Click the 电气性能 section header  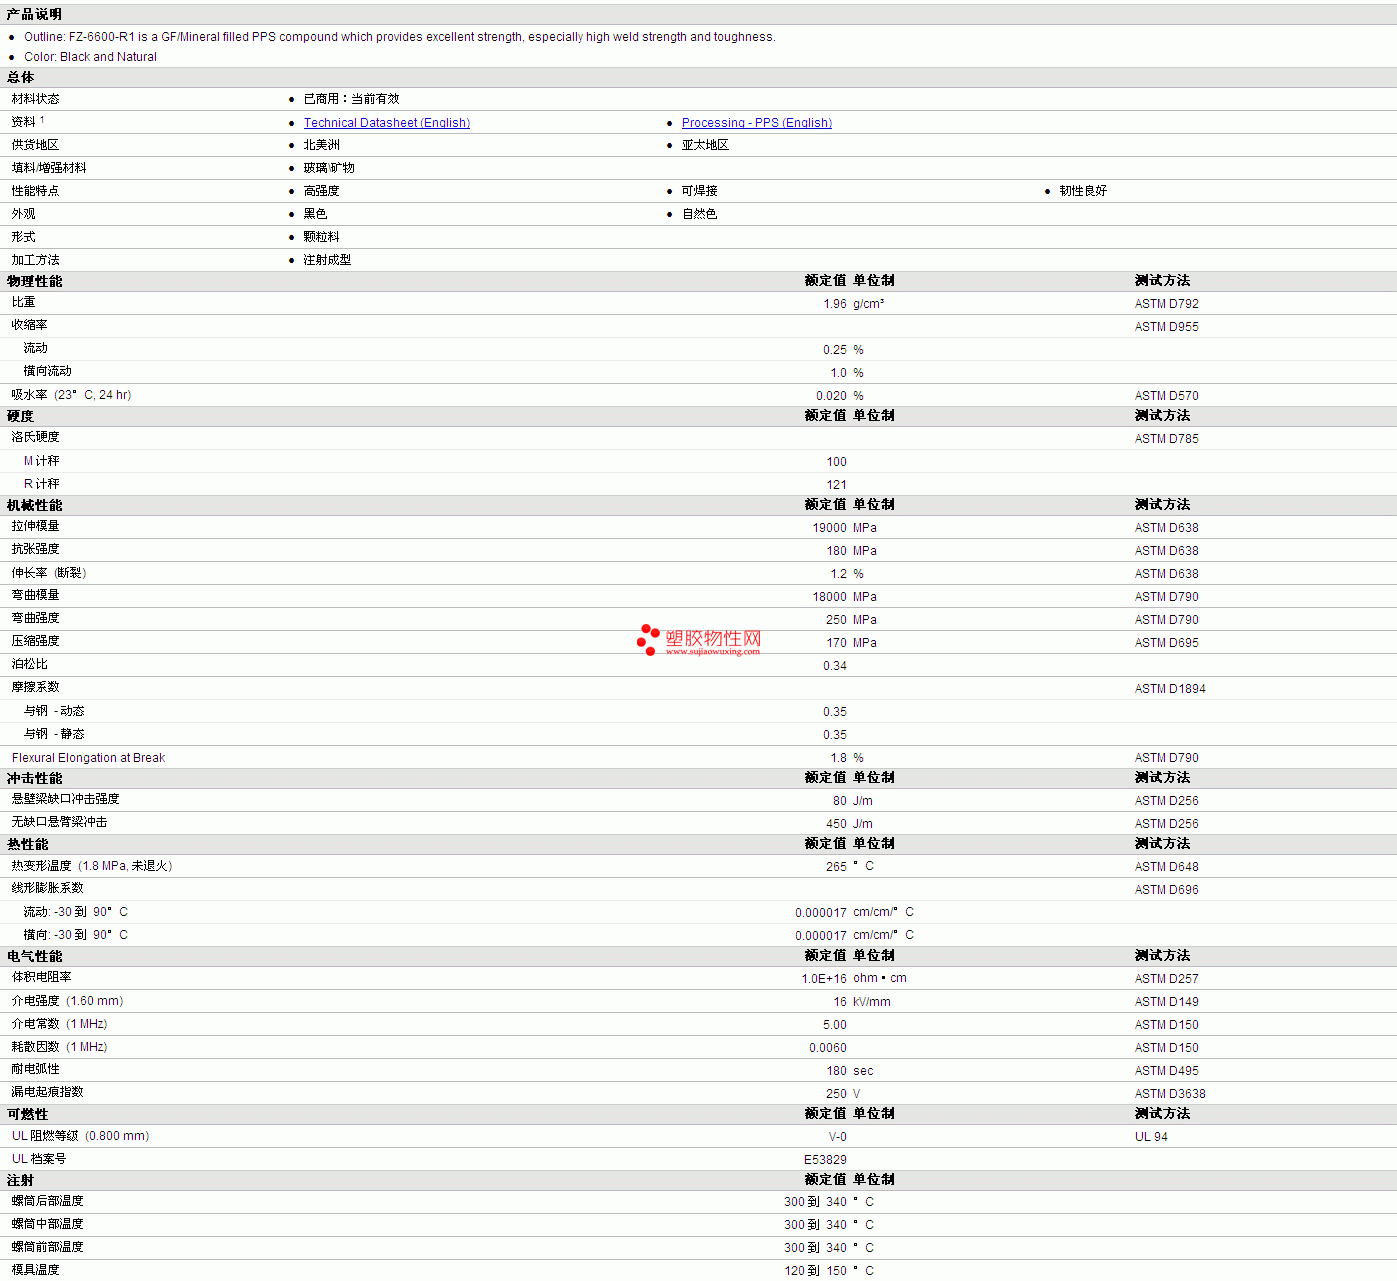(x=34, y=956)
